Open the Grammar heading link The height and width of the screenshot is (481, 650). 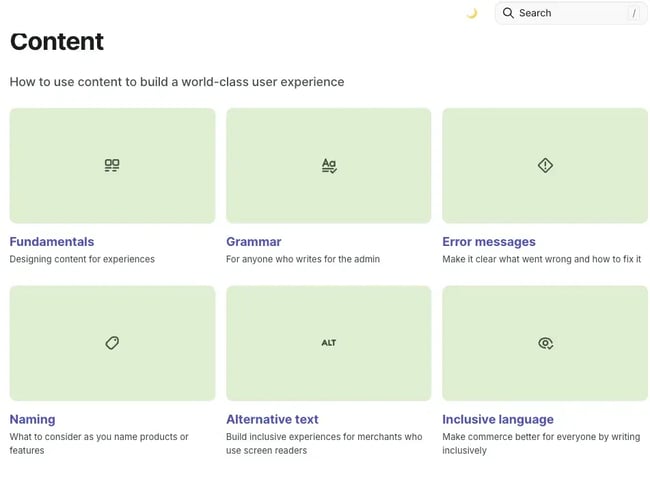click(x=254, y=242)
